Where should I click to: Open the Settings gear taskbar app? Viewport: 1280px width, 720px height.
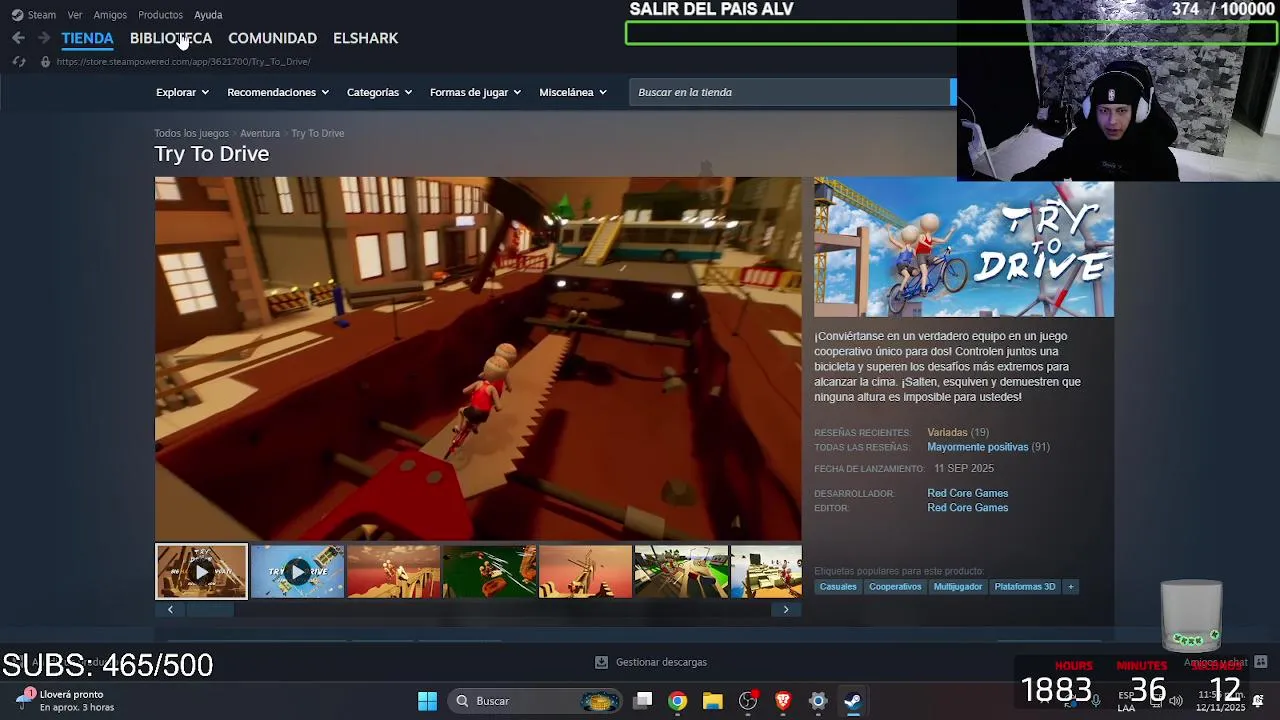(x=818, y=701)
